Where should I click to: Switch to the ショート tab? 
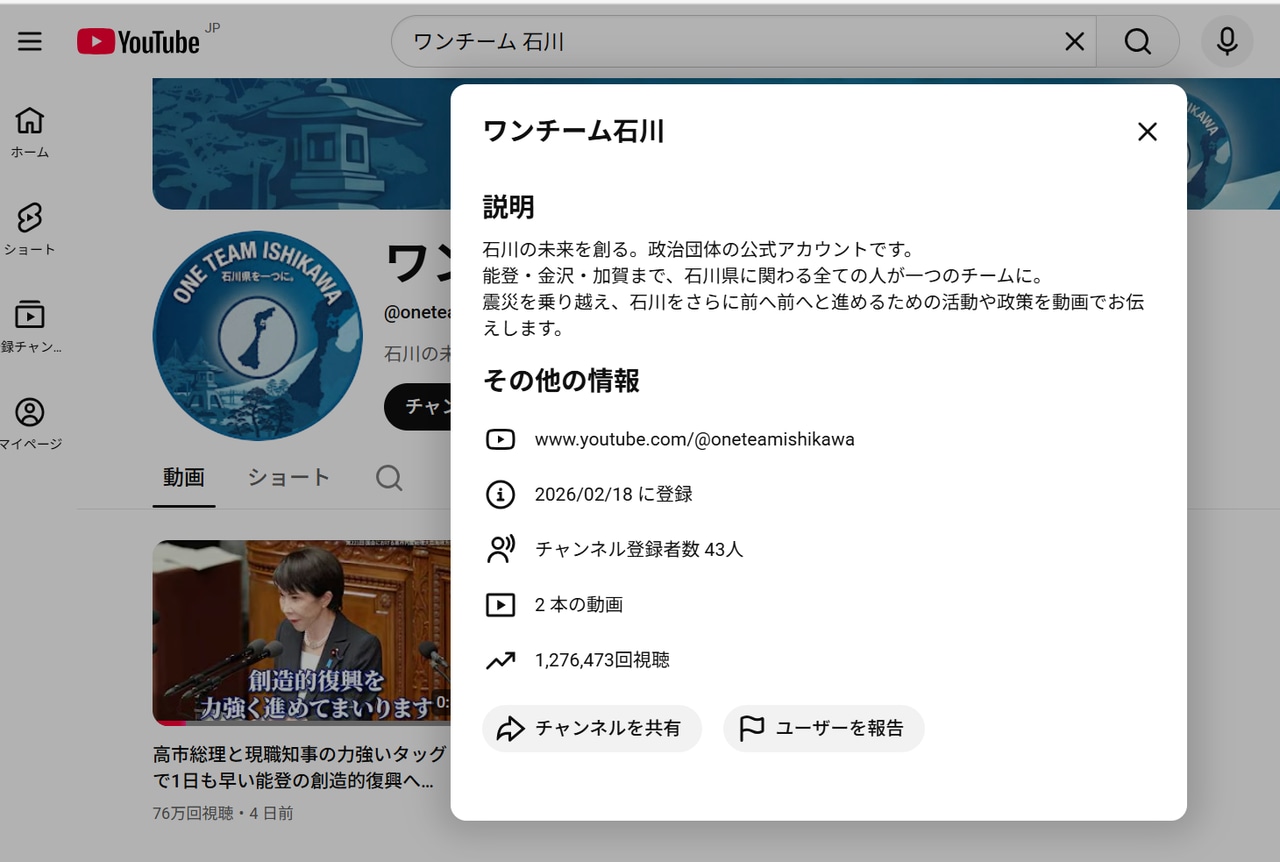point(289,478)
